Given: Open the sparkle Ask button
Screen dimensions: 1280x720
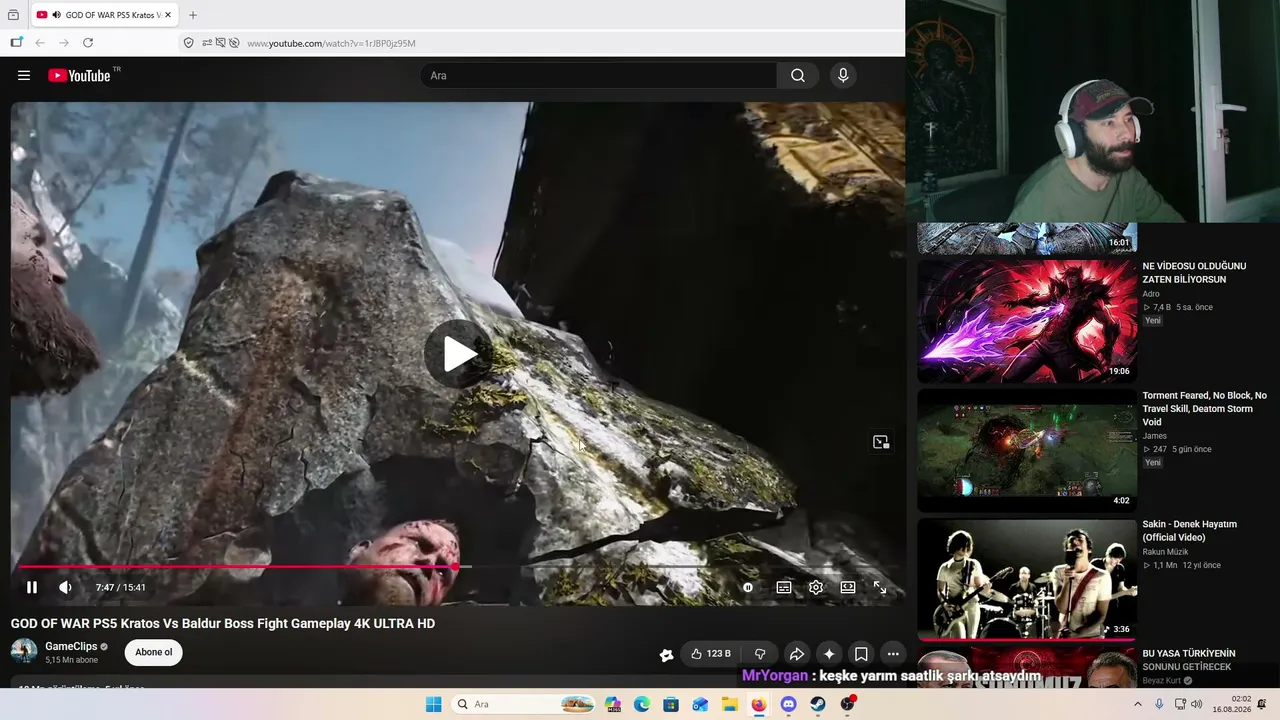Looking at the screenshot, I should pos(829,654).
